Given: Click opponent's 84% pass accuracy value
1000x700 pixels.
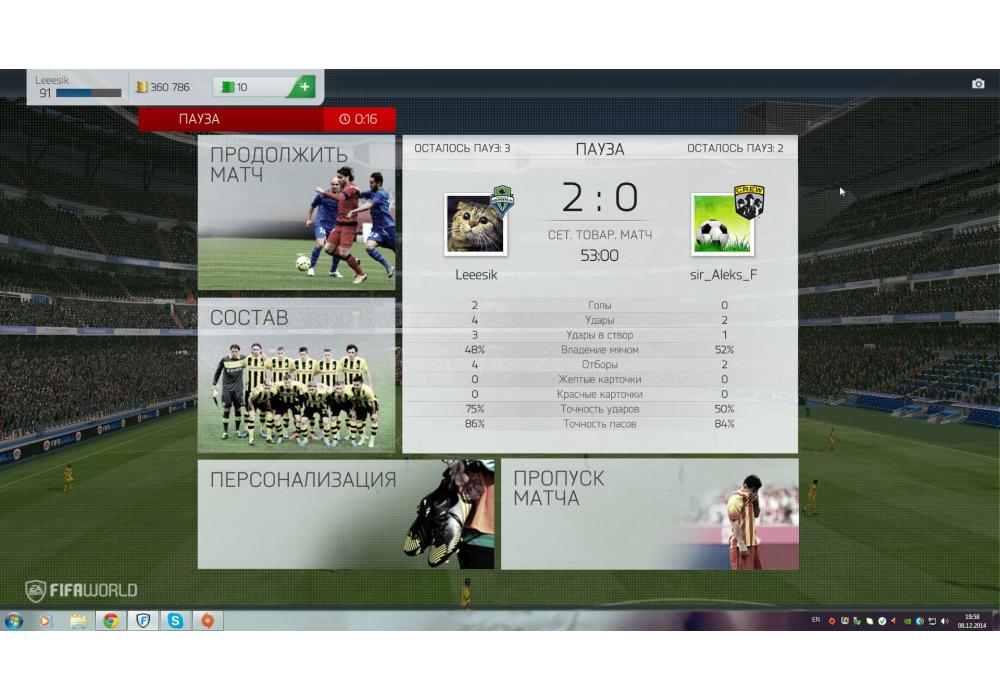Looking at the screenshot, I should (724, 424).
